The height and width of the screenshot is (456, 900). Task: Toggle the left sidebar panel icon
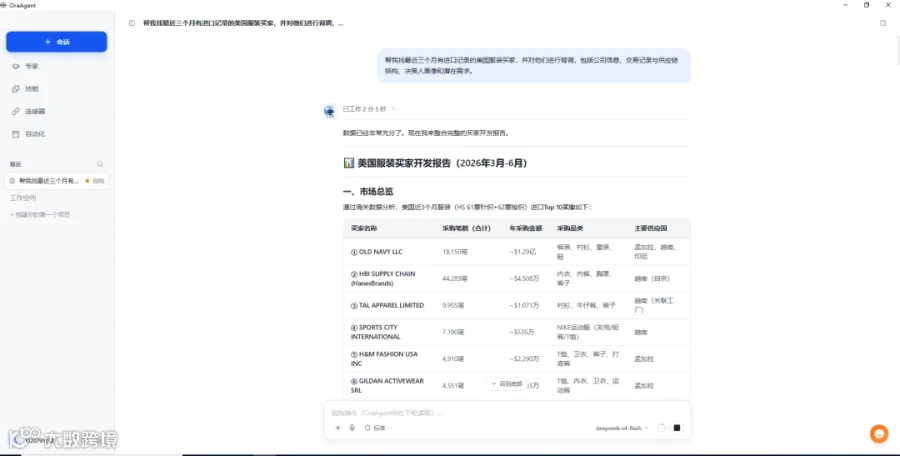132,24
